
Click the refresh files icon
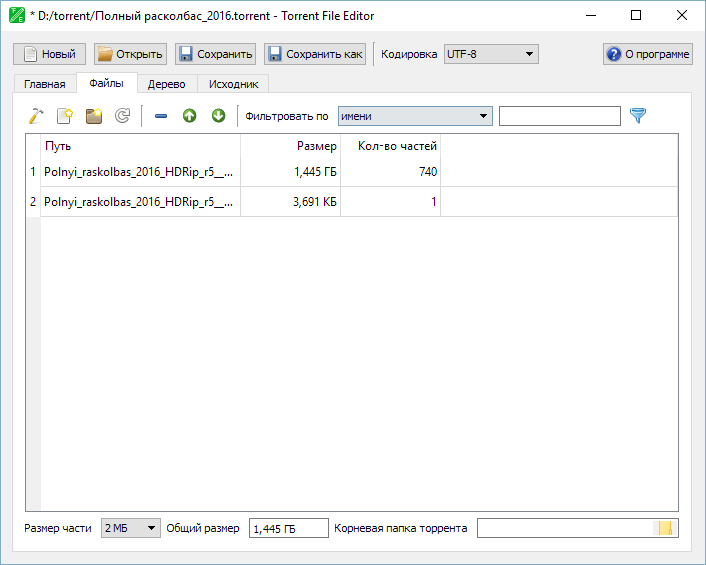122,116
